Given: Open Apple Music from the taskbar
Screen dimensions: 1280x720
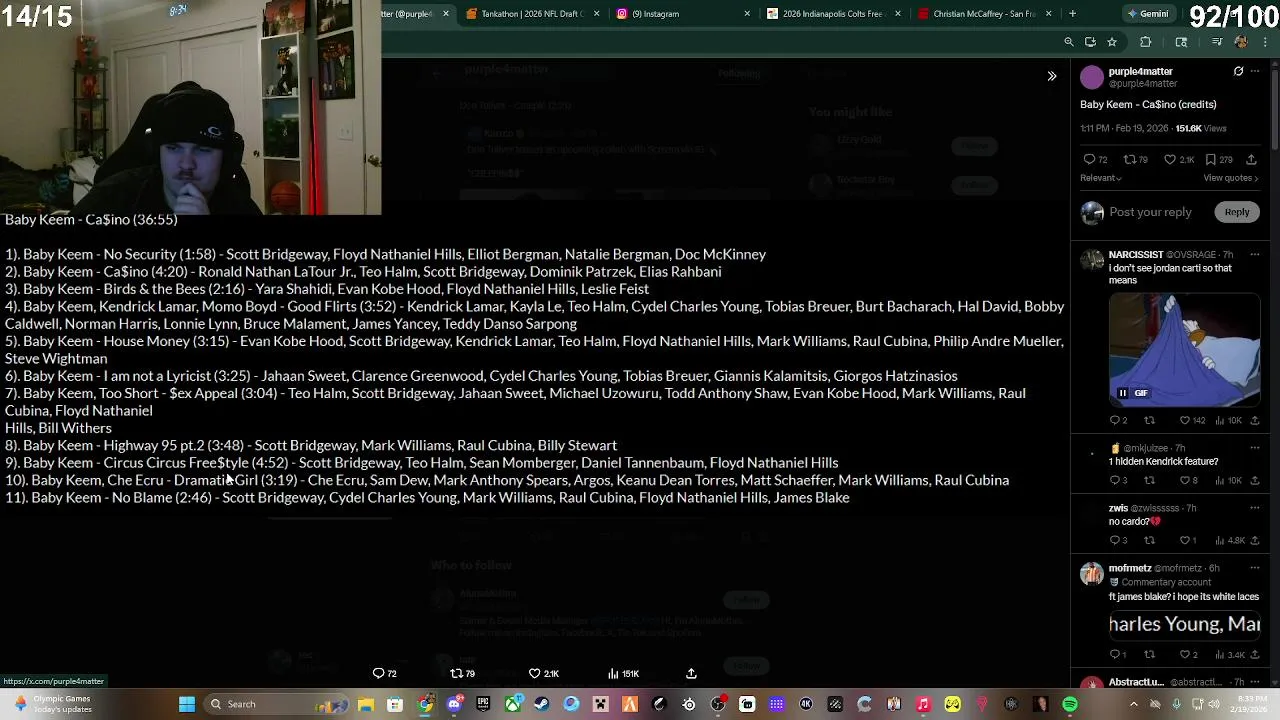Looking at the screenshot, I should point(923,704).
